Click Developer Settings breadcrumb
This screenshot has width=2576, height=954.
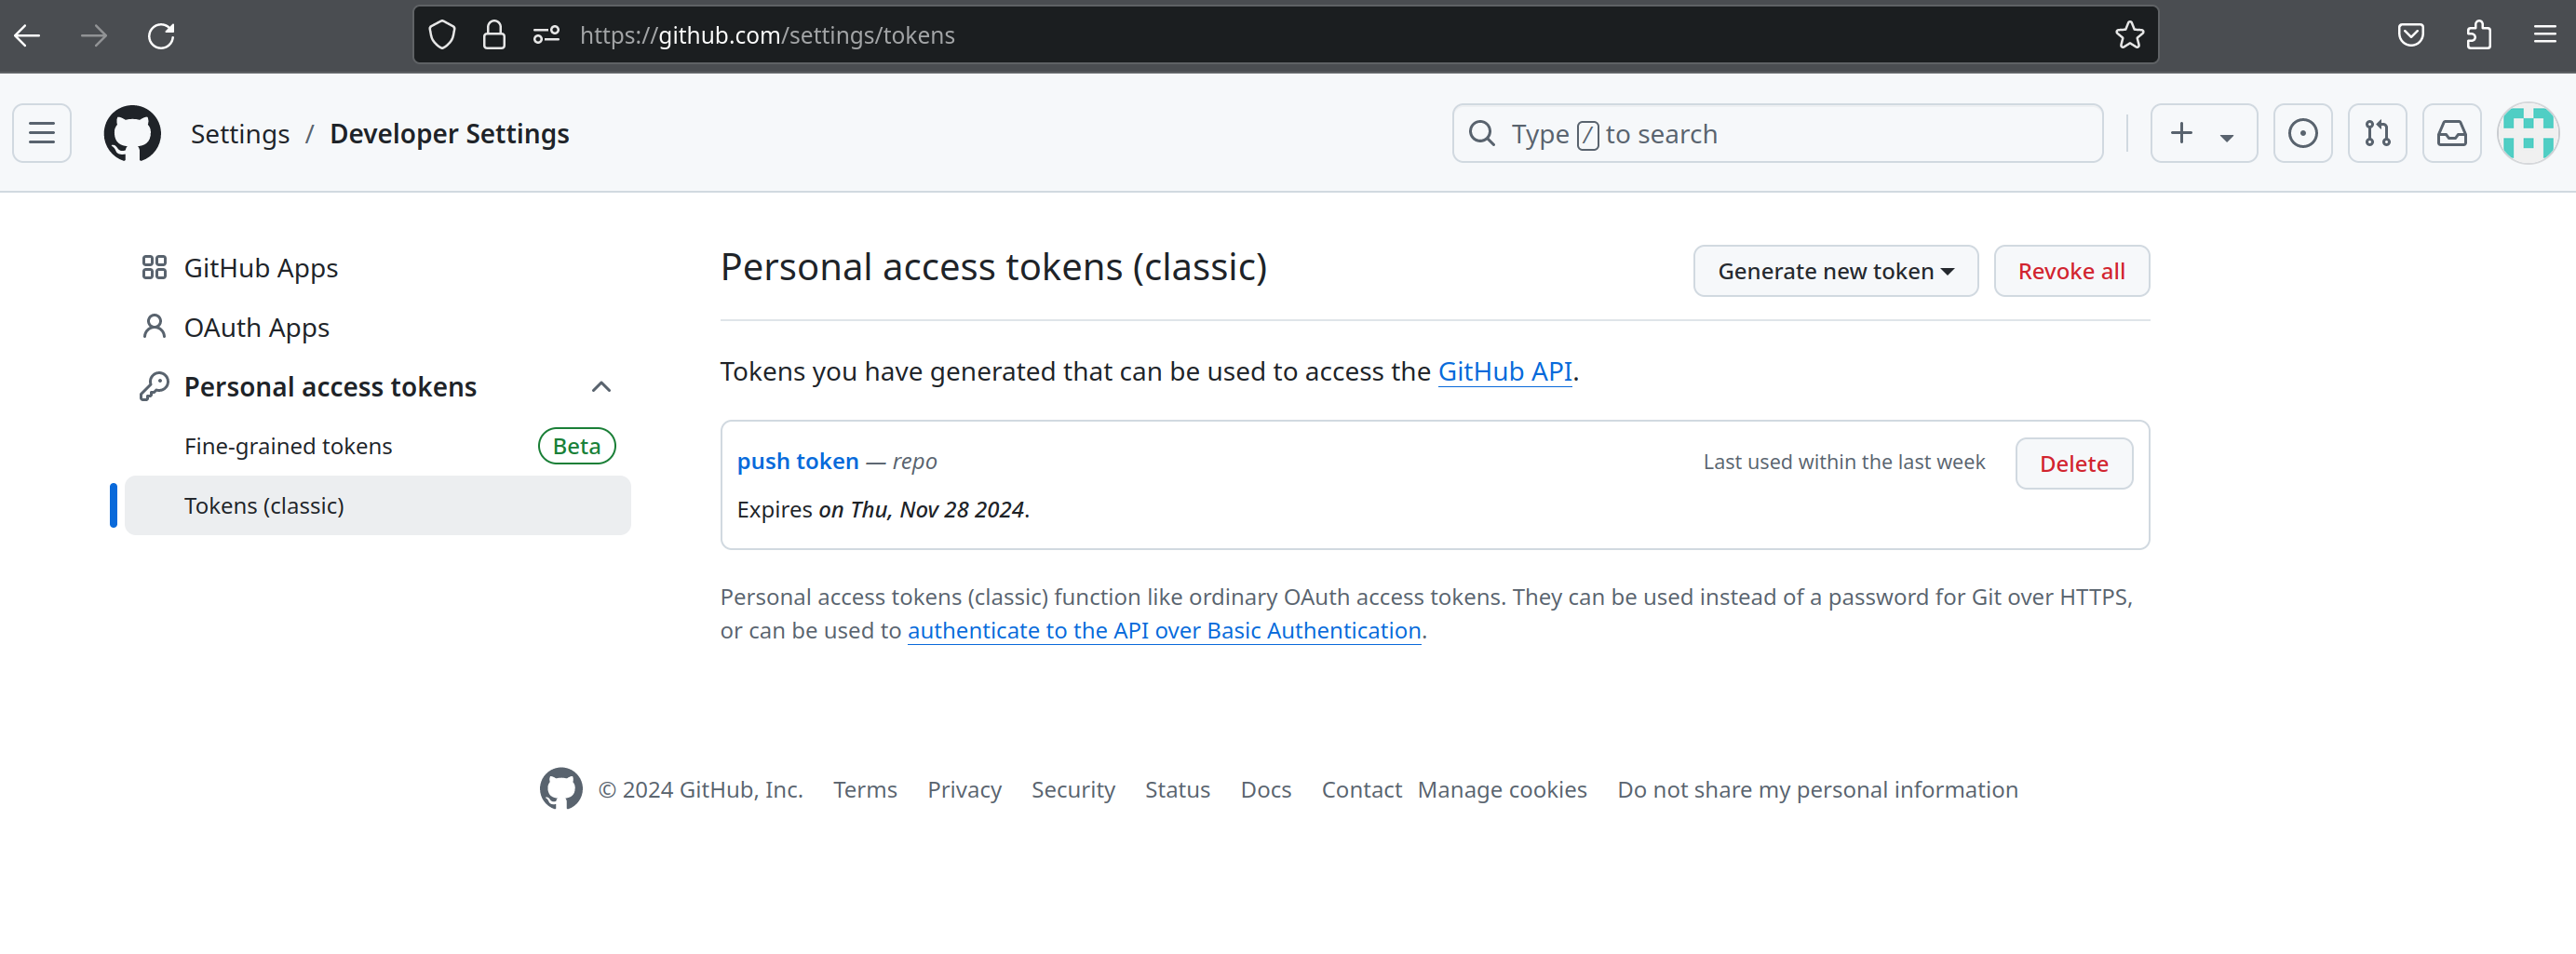[x=449, y=134]
